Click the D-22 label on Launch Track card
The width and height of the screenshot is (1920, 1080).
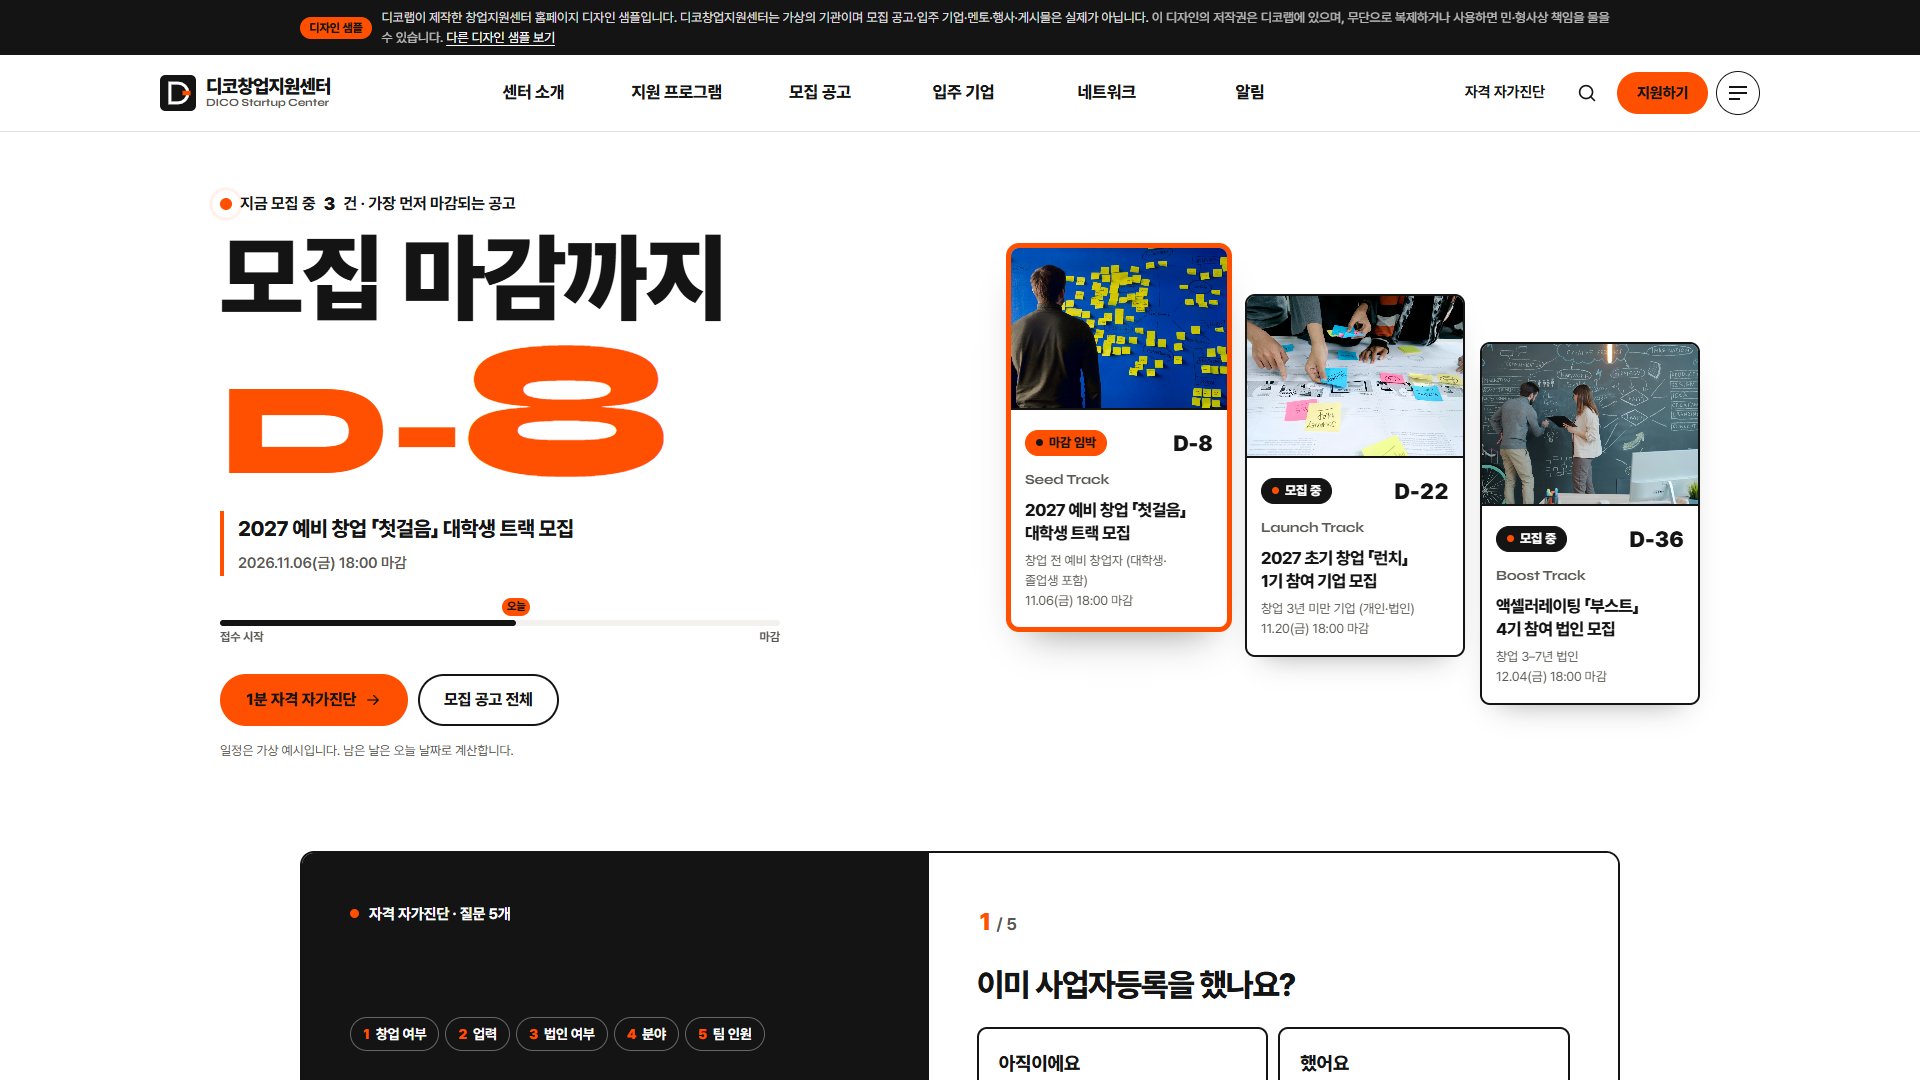pos(1421,491)
